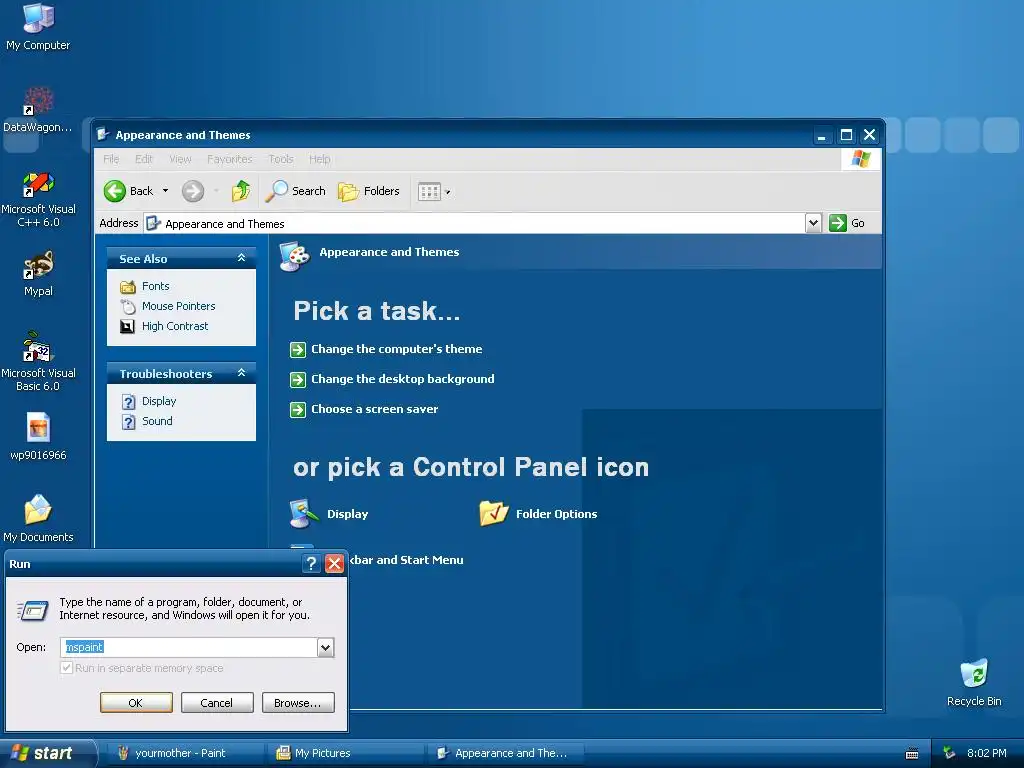
Task: Click the Address bar text field
Action: click(474, 223)
